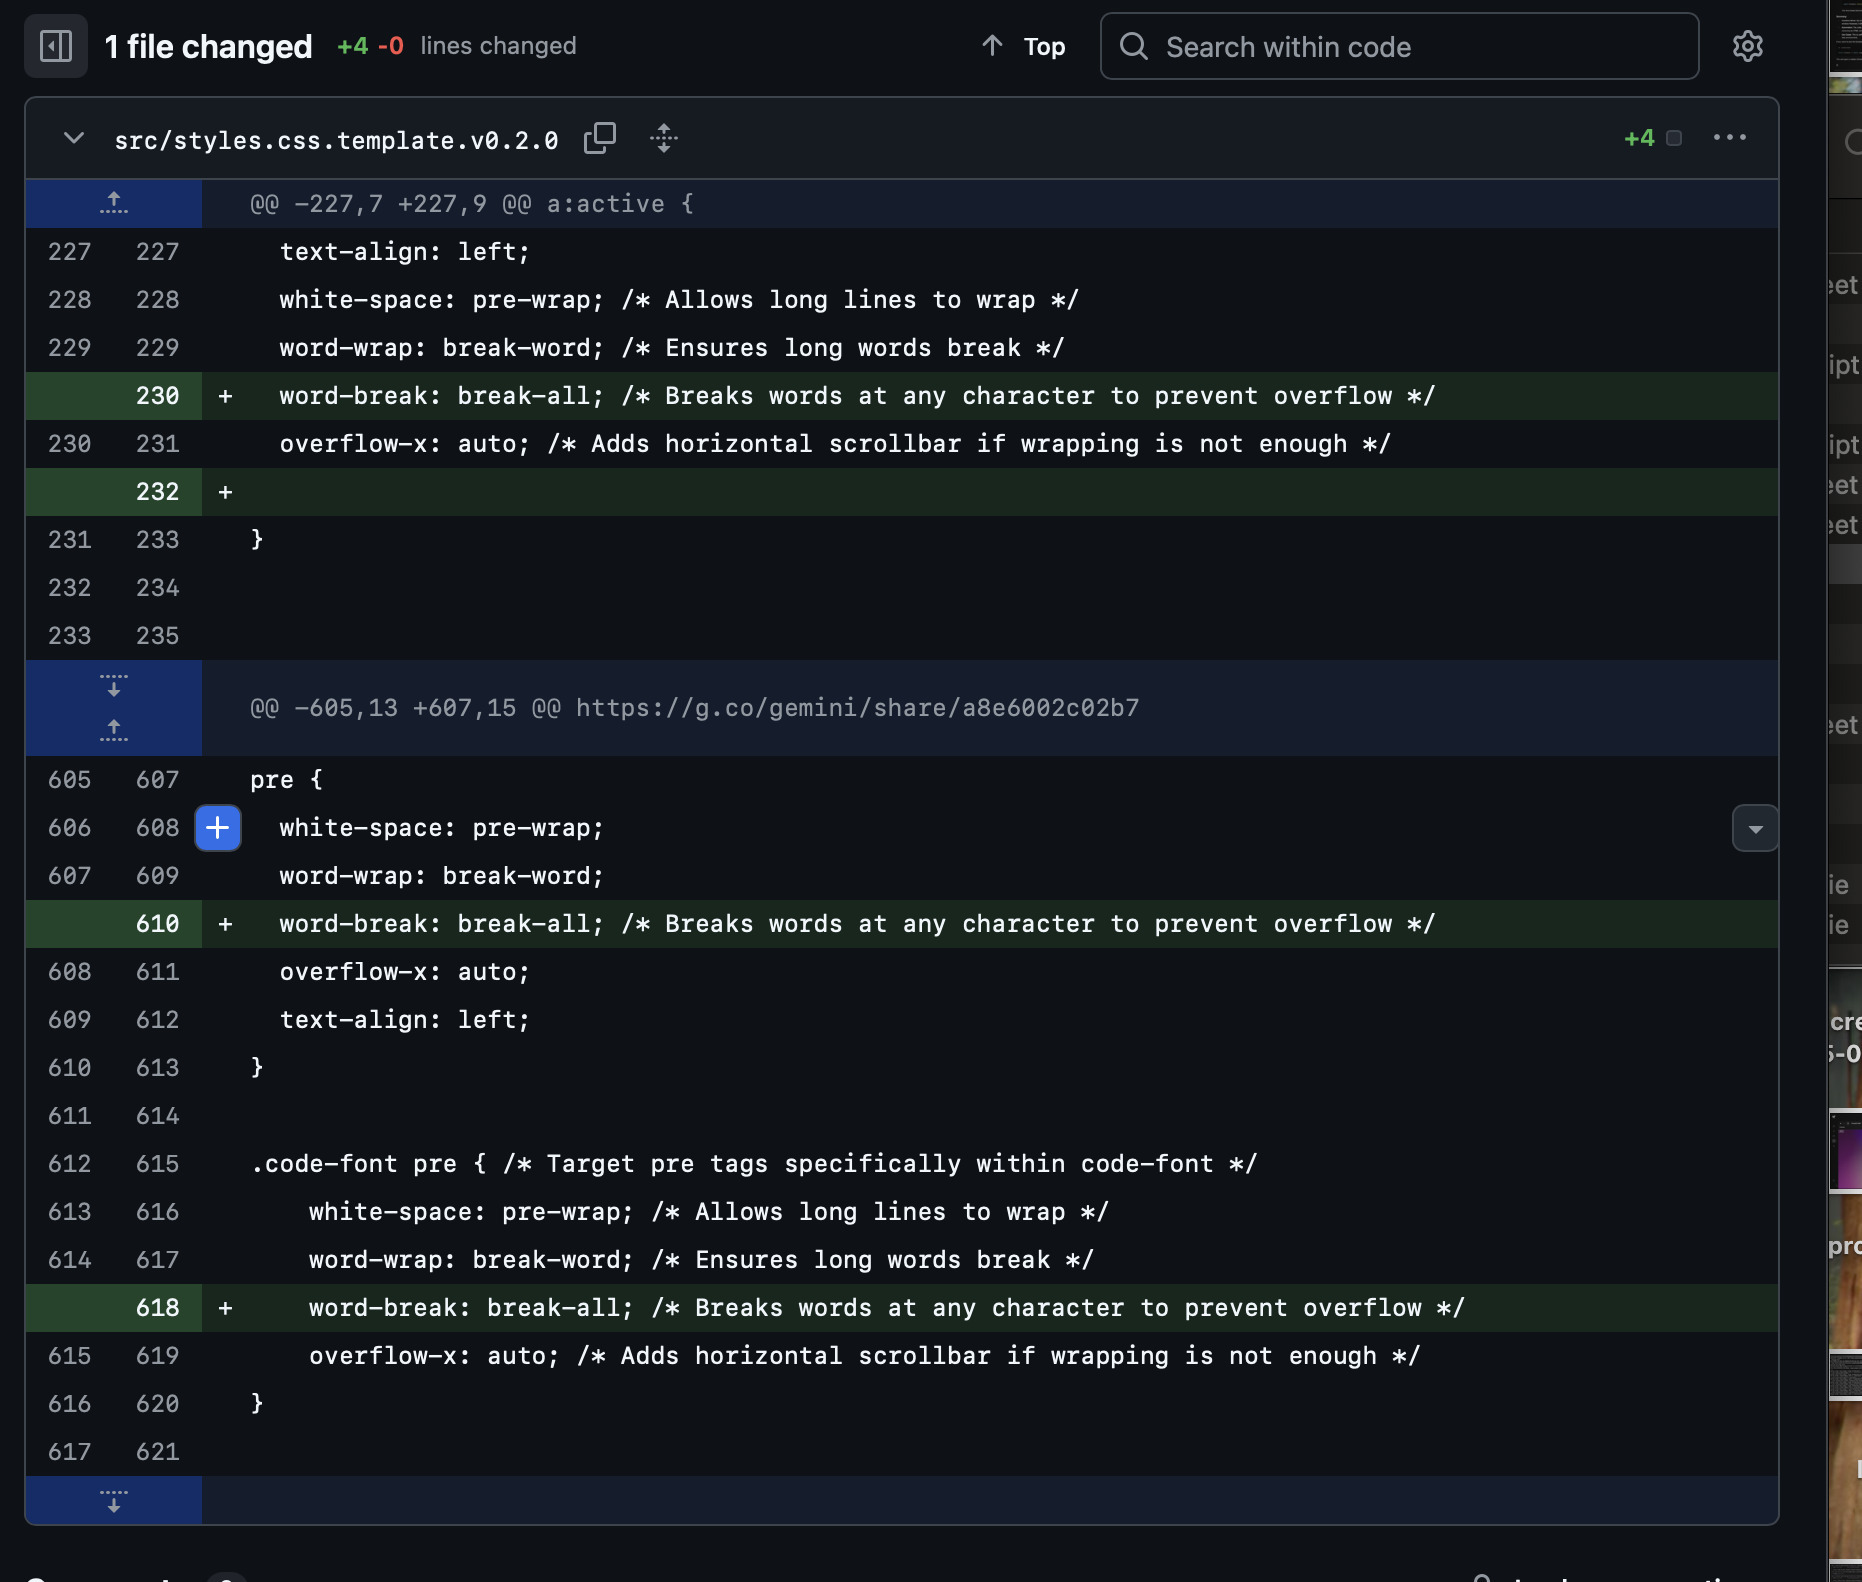Expand down after line 235
This screenshot has height=1582, width=1862.
(114, 684)
